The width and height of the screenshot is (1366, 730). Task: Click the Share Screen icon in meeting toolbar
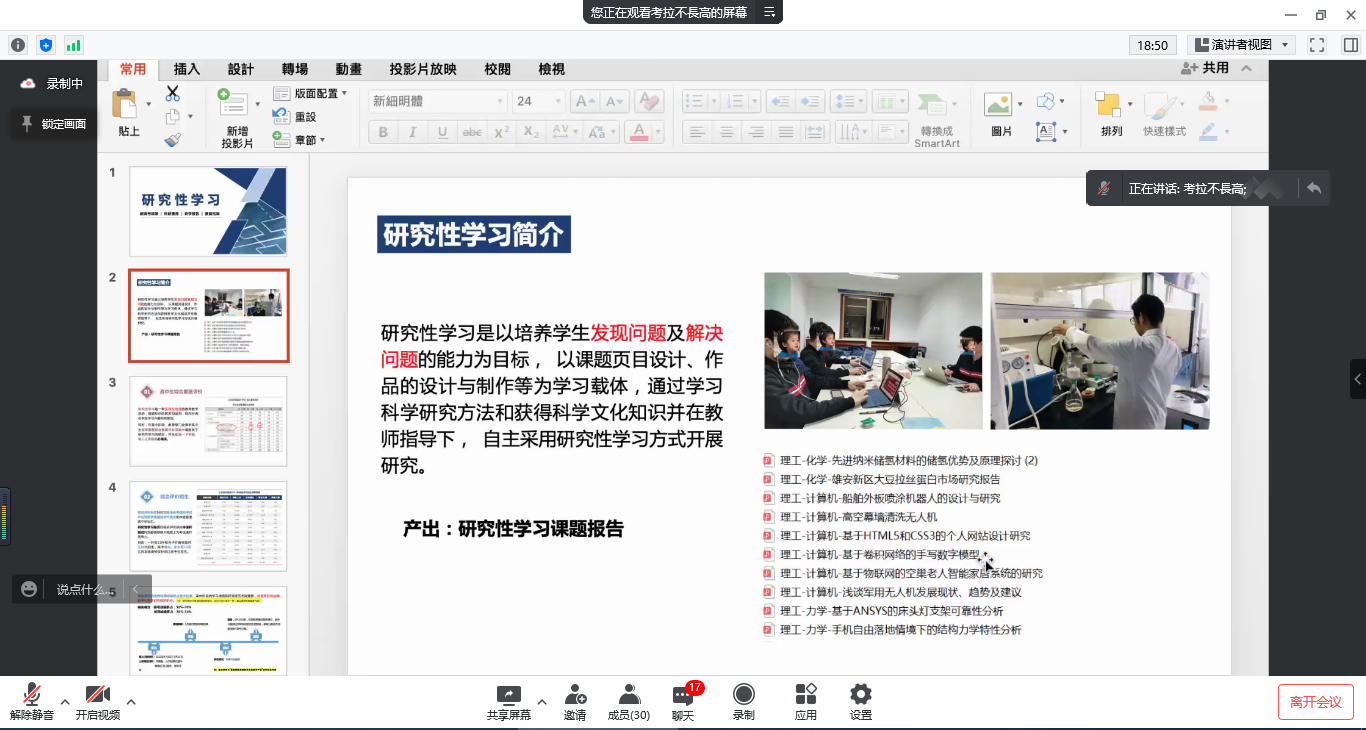coord(509,695)
